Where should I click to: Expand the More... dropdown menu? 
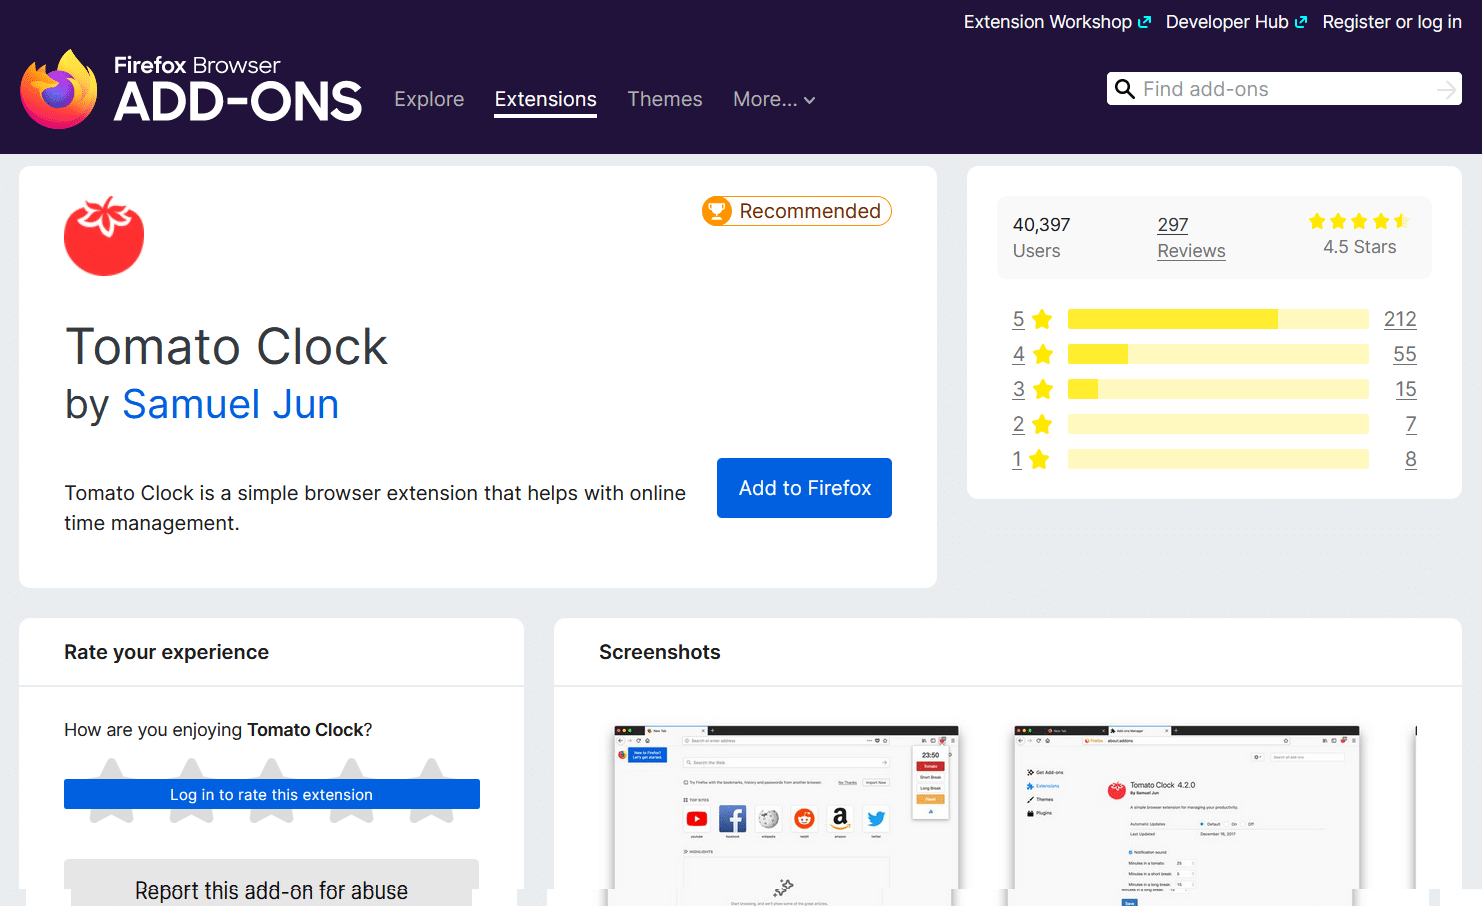tap(774, 99)
